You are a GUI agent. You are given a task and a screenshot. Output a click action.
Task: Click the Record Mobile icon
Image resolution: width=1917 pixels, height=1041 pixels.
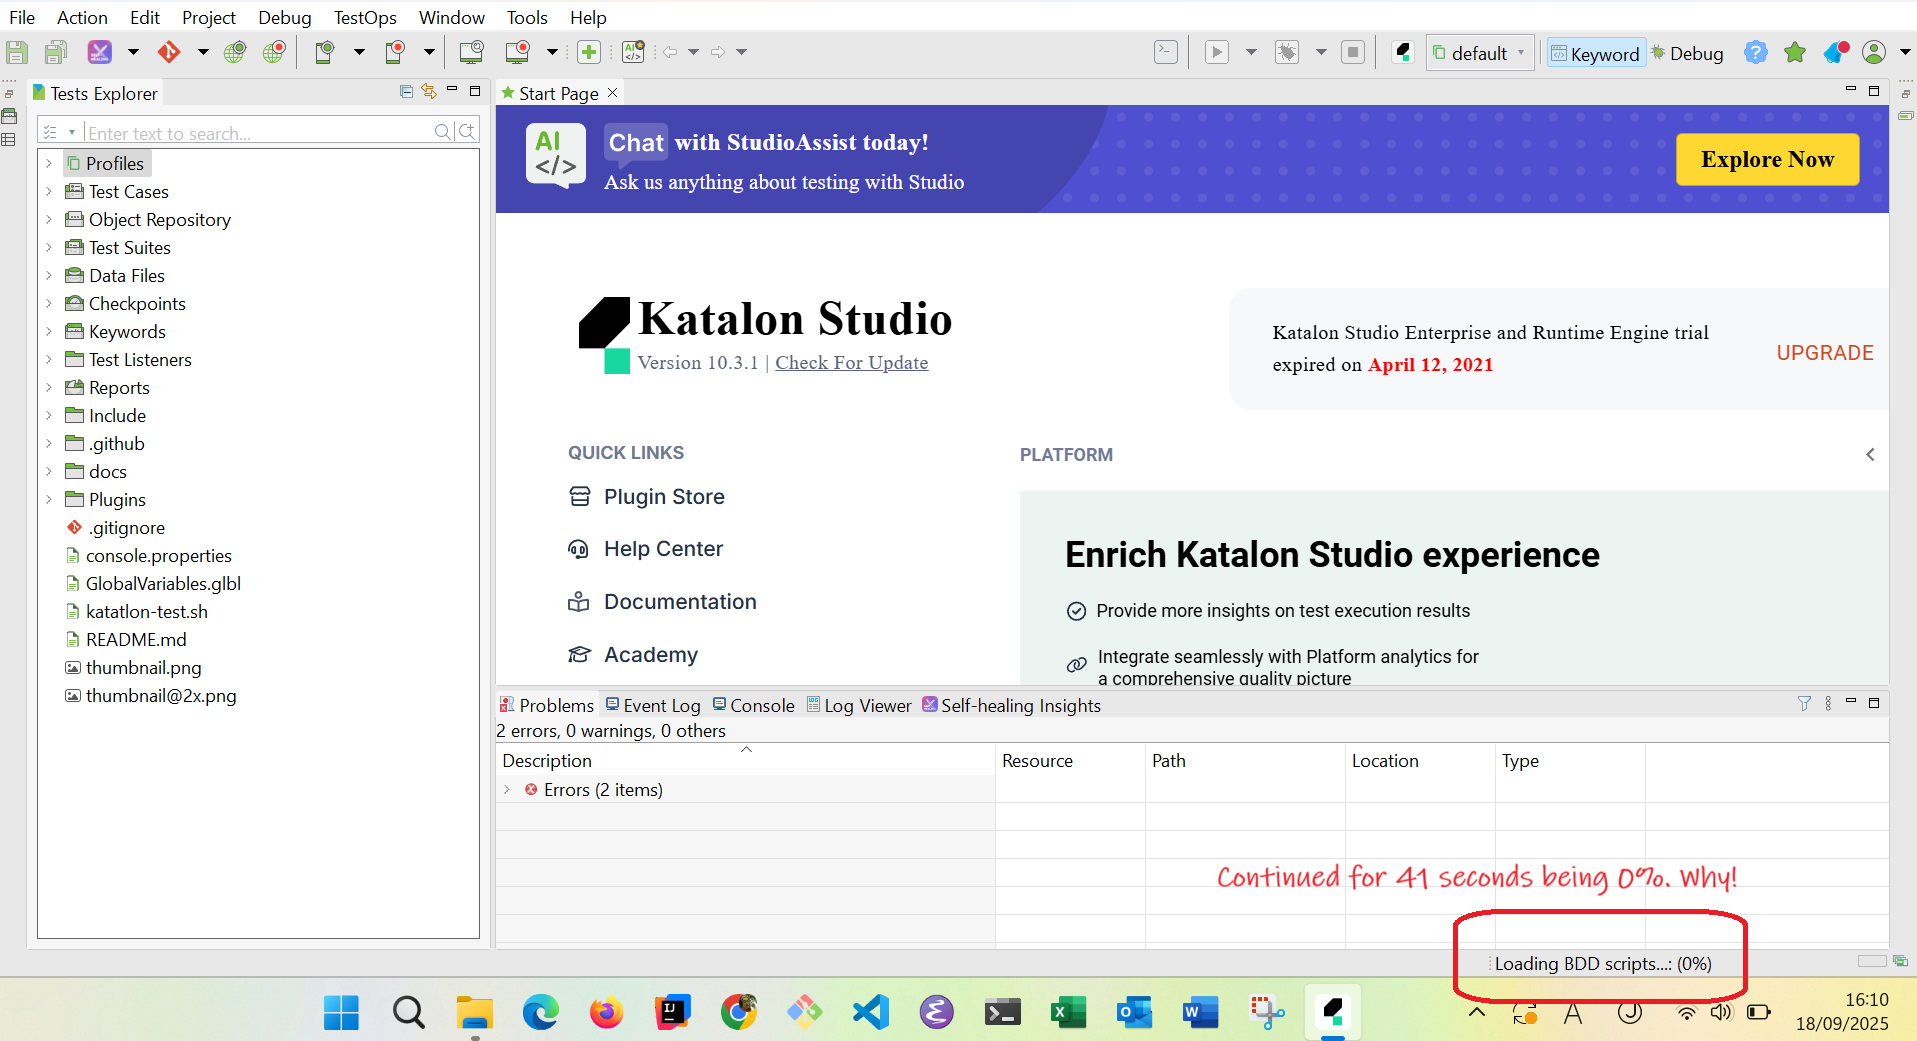click(x=395, y=52)
